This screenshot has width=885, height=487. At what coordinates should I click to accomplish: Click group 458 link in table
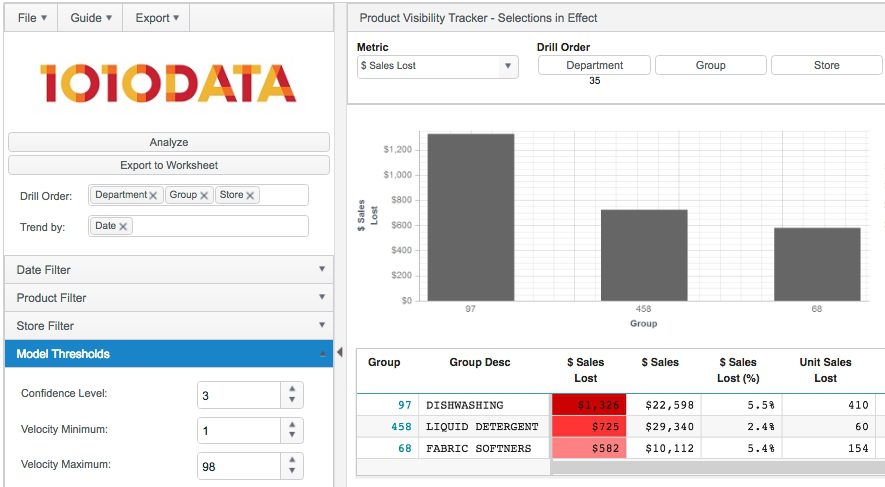coord(401,427)
